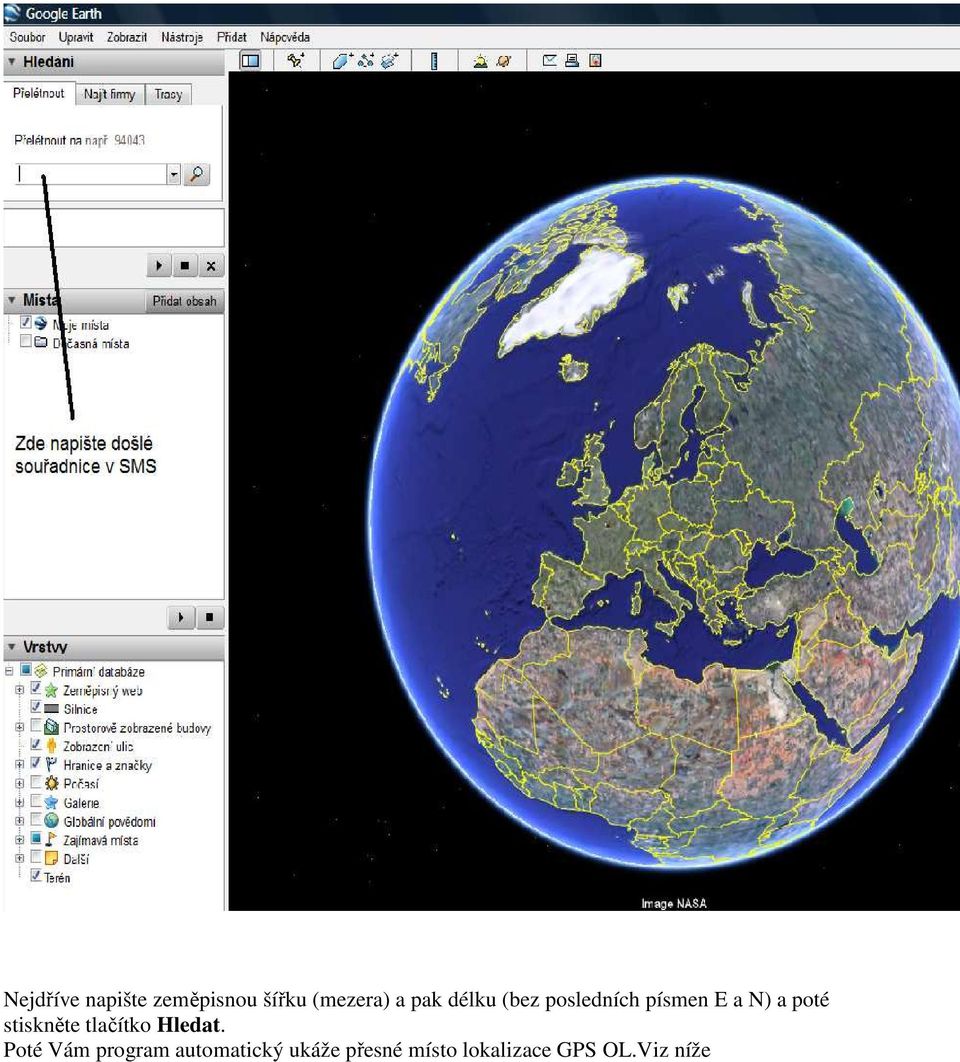This screenshot has height=1062, width=960.
Task: Click the flag icon of Hranice a značky
Action: click(x=51, y=764)
